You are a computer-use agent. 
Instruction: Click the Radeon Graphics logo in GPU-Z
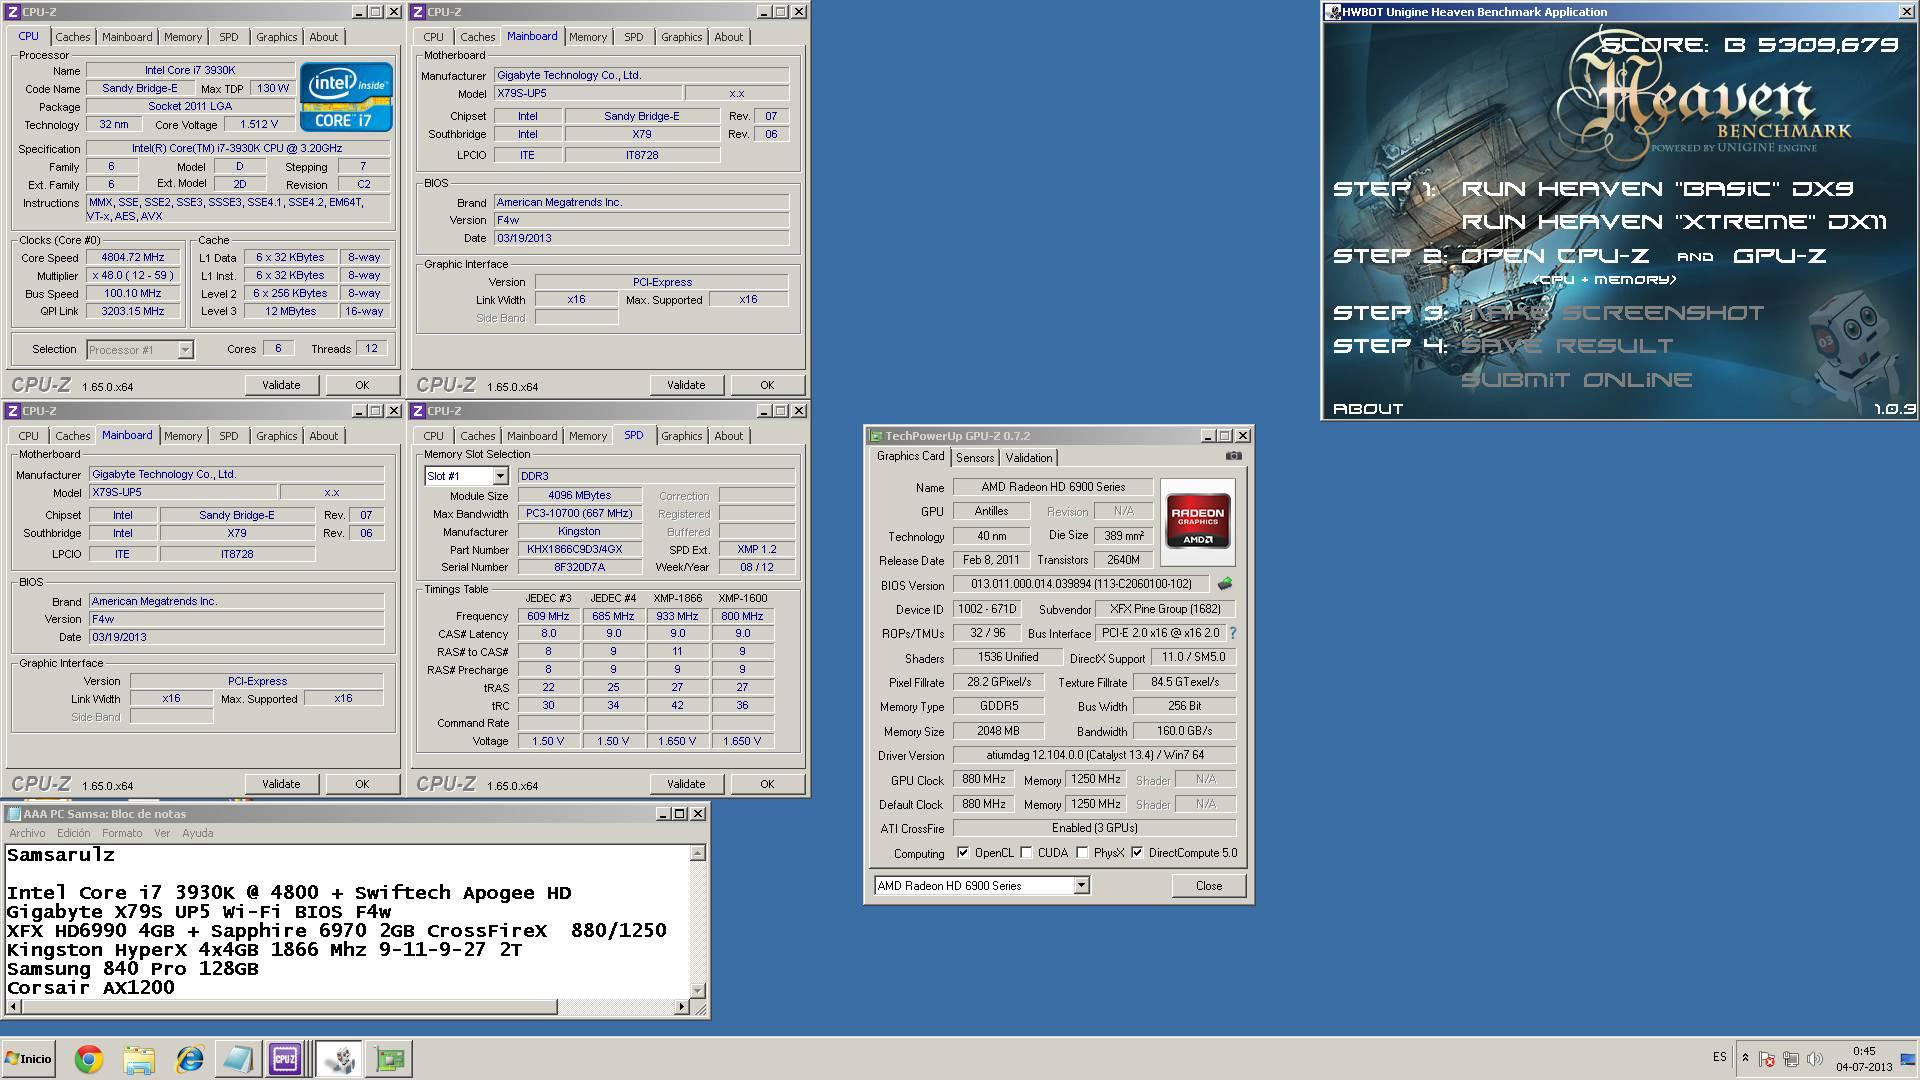[x=1197, y=522]
